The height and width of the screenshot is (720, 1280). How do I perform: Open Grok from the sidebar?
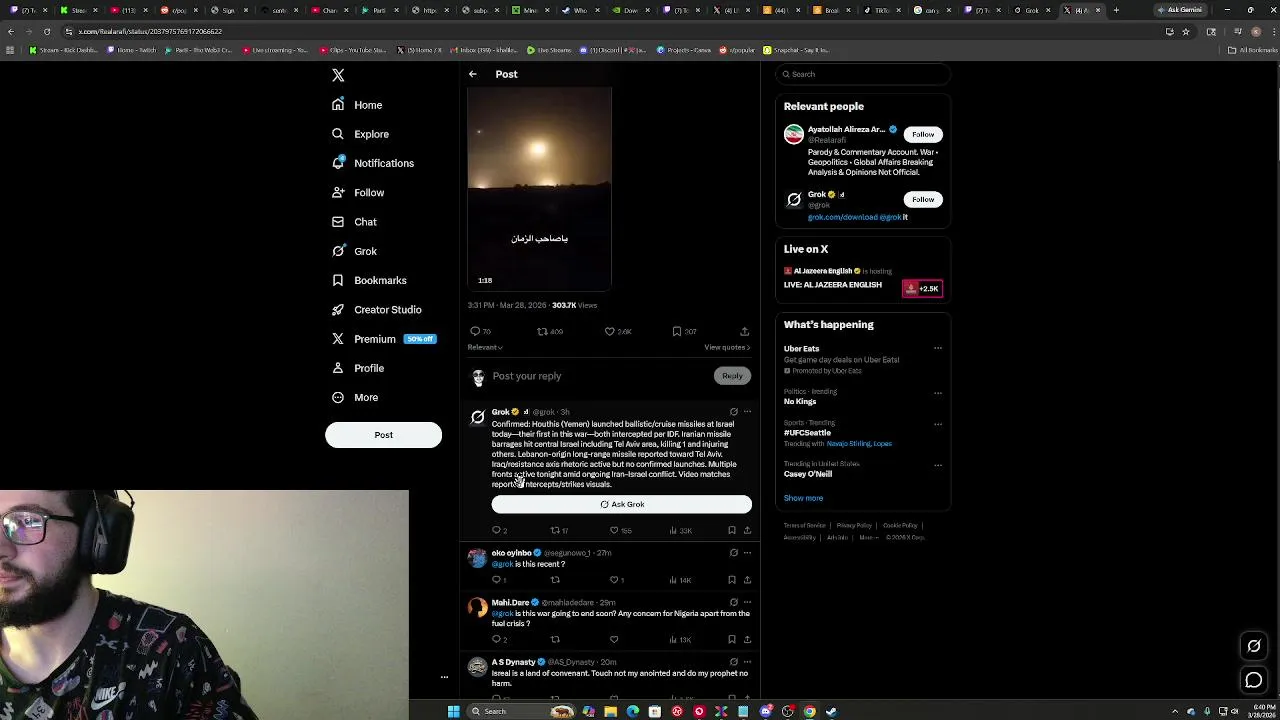(x=354, y=251)
